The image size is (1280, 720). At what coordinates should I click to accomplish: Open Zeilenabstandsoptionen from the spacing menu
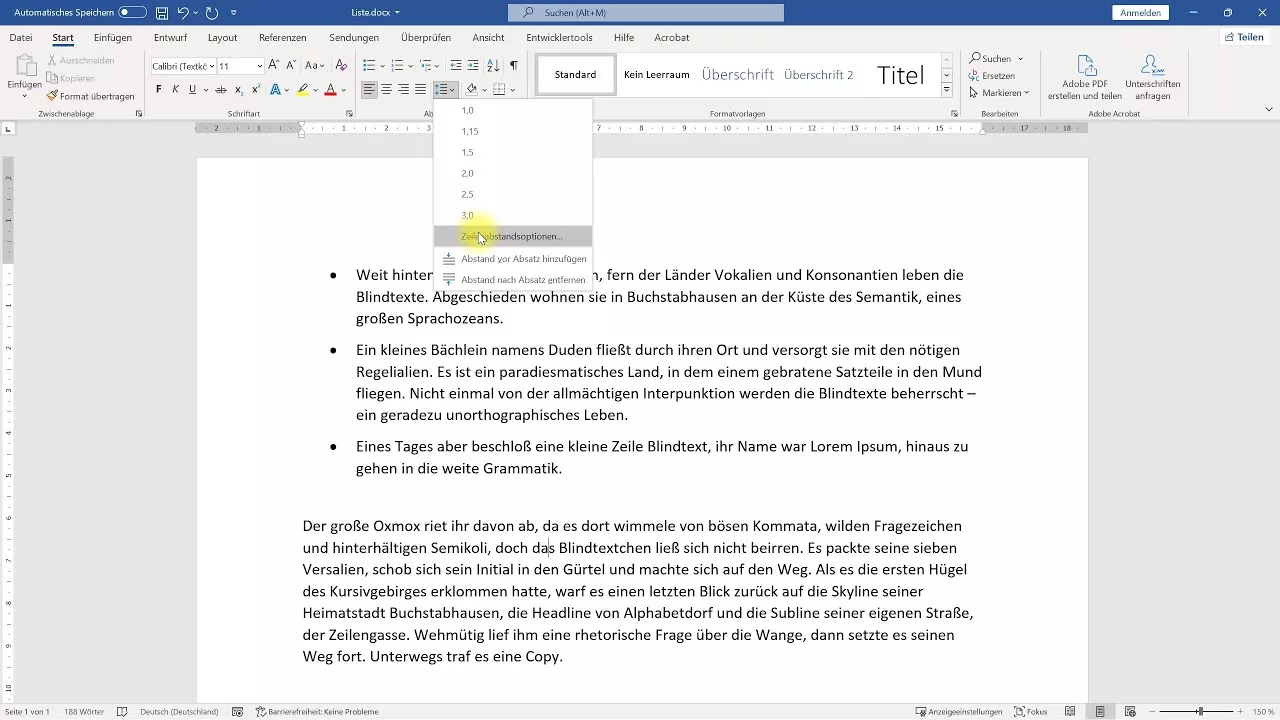[512, 236]
